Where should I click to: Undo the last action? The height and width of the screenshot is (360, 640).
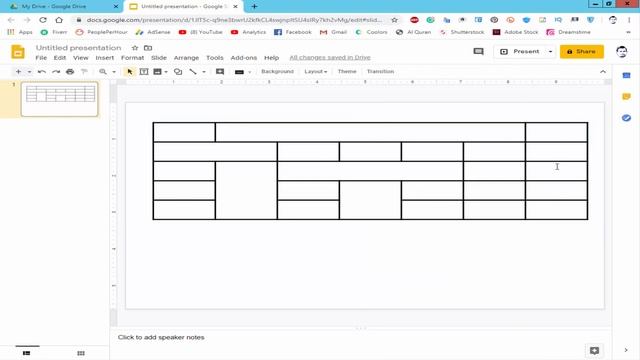pyautogui.click(x=42, y=71)
